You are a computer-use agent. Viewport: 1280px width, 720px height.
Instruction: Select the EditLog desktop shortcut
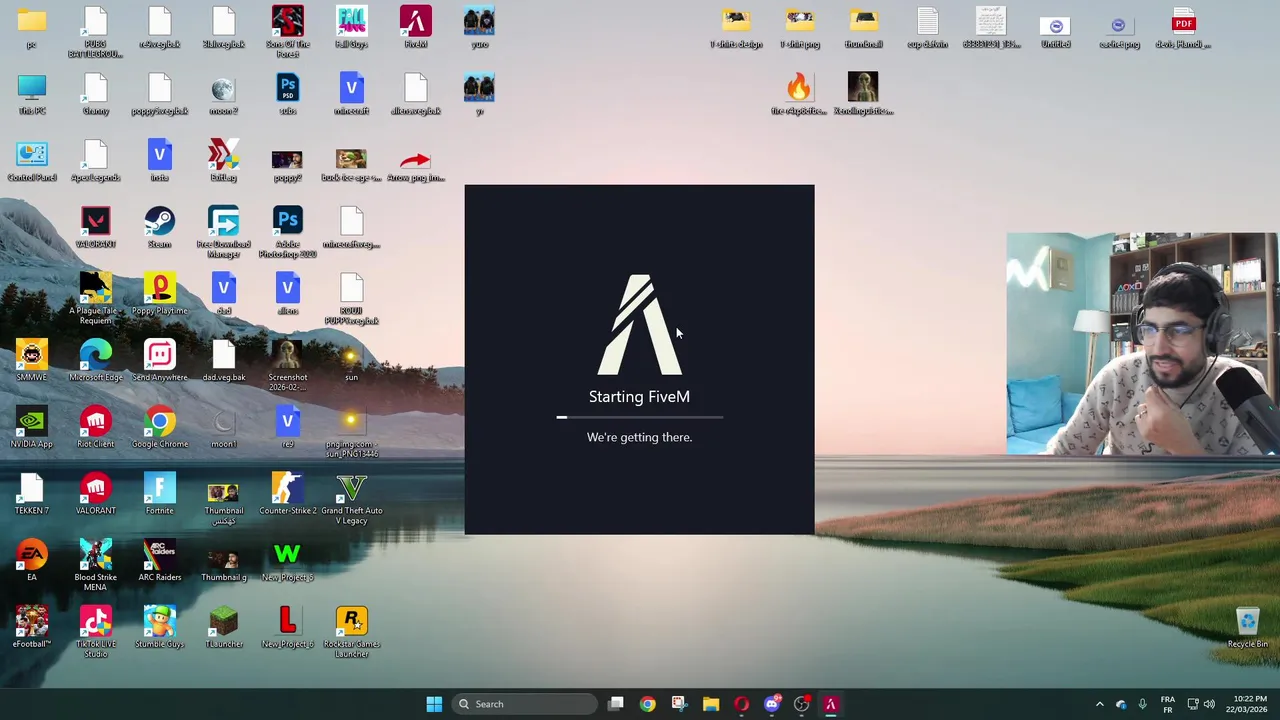pyautogui.click(x=223, y=161)
